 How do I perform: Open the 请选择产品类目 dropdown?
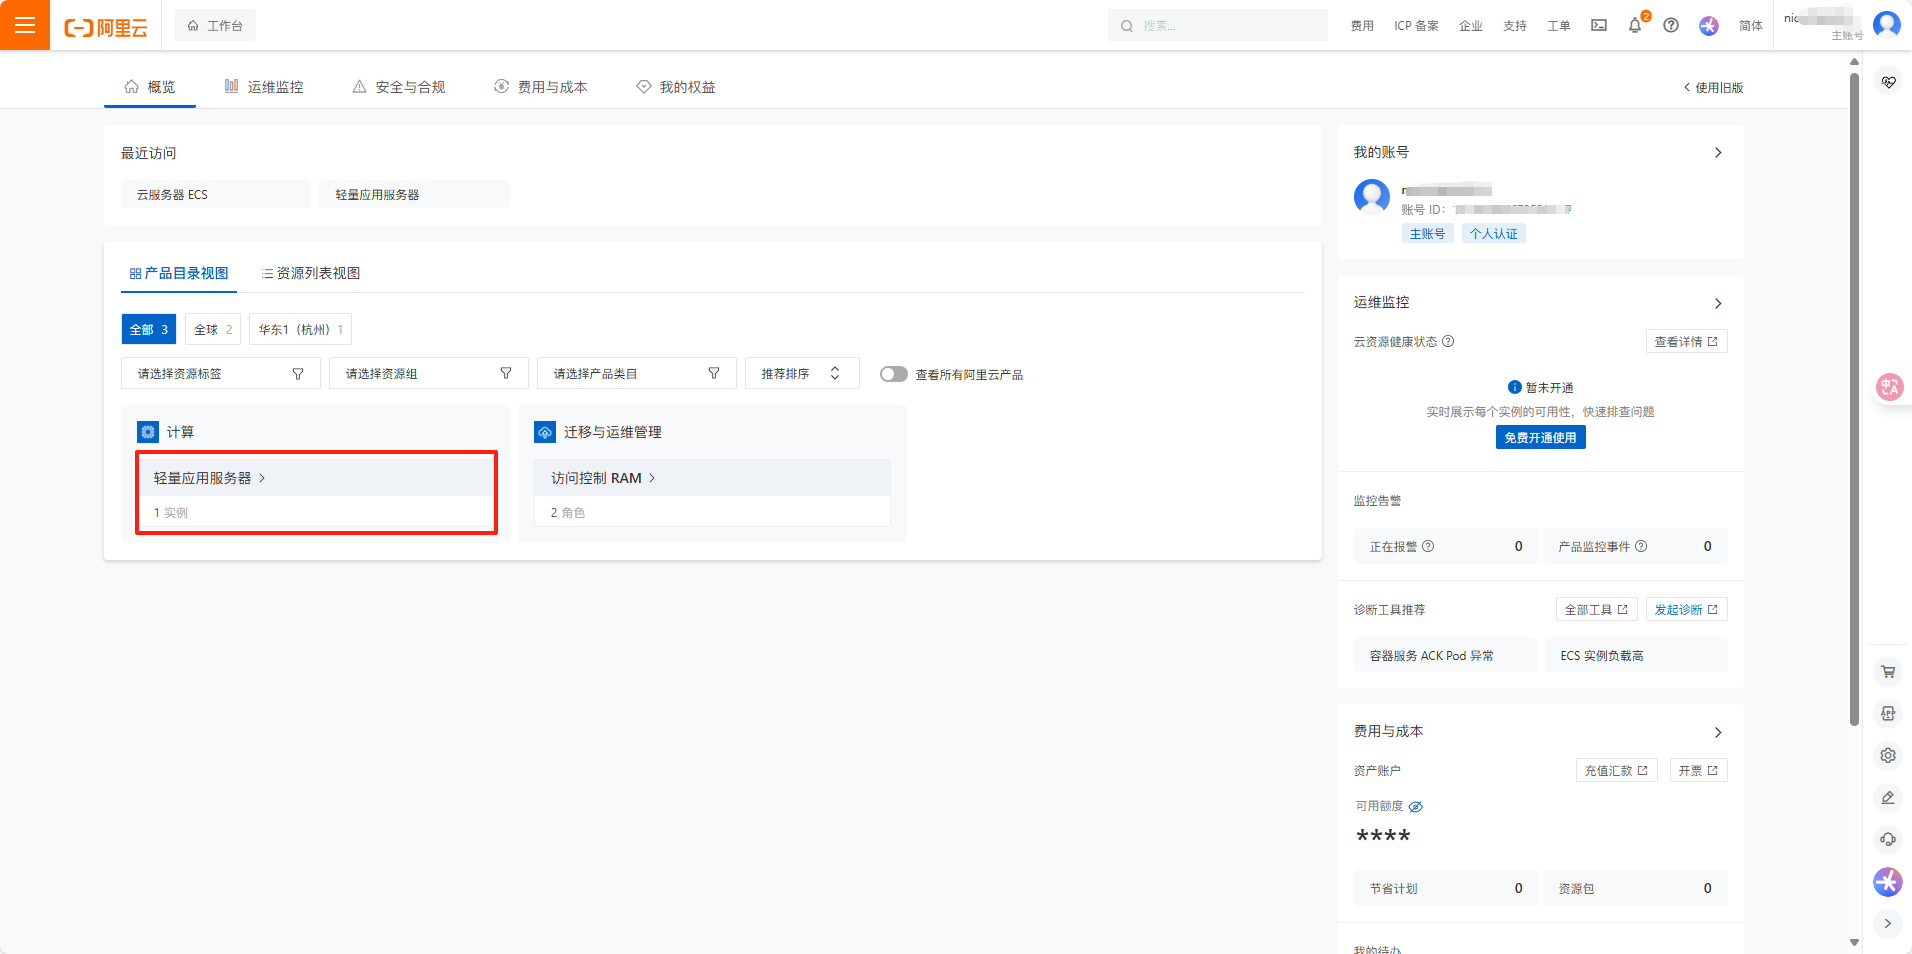[637, 373]
